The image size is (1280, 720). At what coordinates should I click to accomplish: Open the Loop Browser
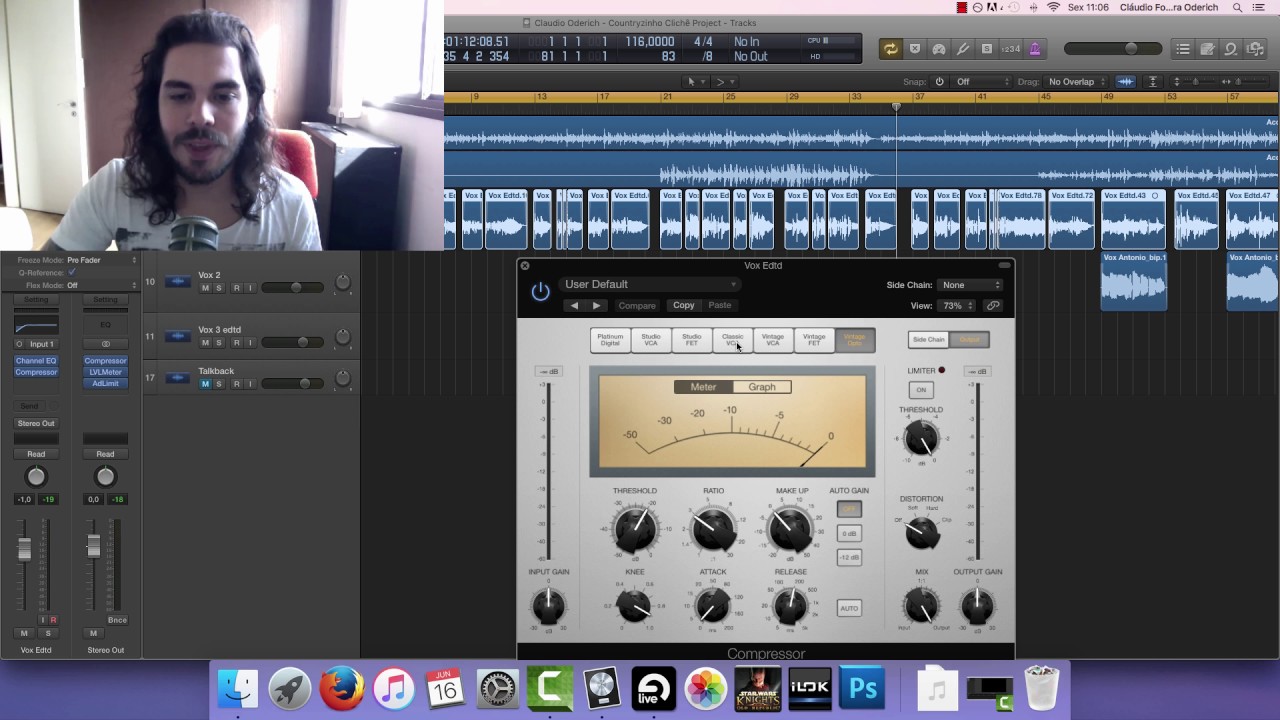[1231, 49]
